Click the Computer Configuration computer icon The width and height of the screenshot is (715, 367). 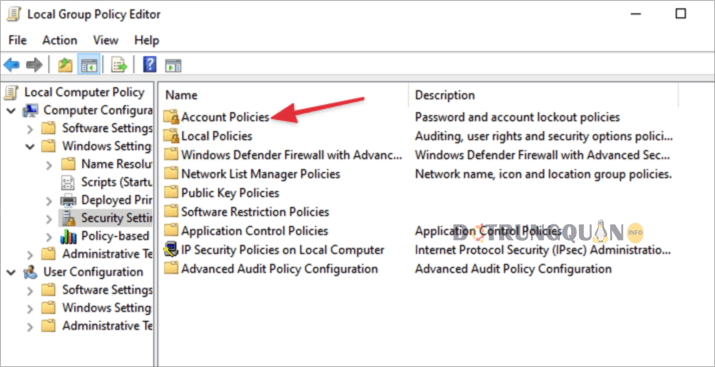(x=31, y=110)
